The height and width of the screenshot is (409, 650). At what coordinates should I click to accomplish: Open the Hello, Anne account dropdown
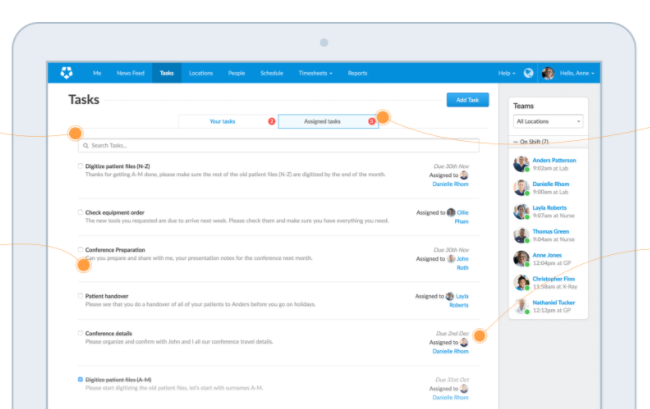click(577, 73)
